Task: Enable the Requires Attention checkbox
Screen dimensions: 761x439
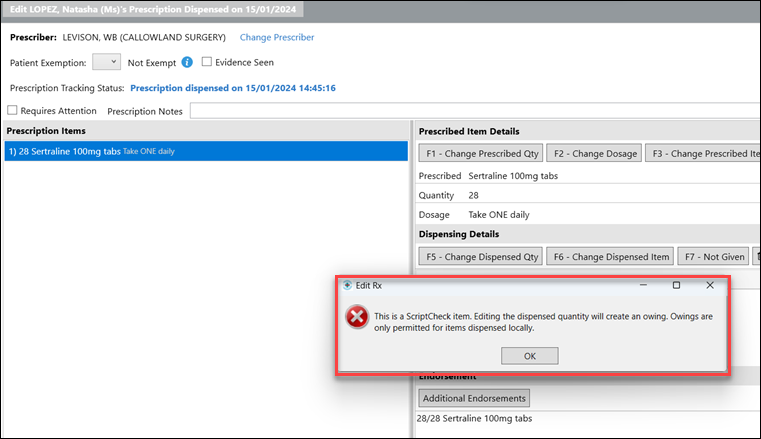Action: click(x=12, y=110)
